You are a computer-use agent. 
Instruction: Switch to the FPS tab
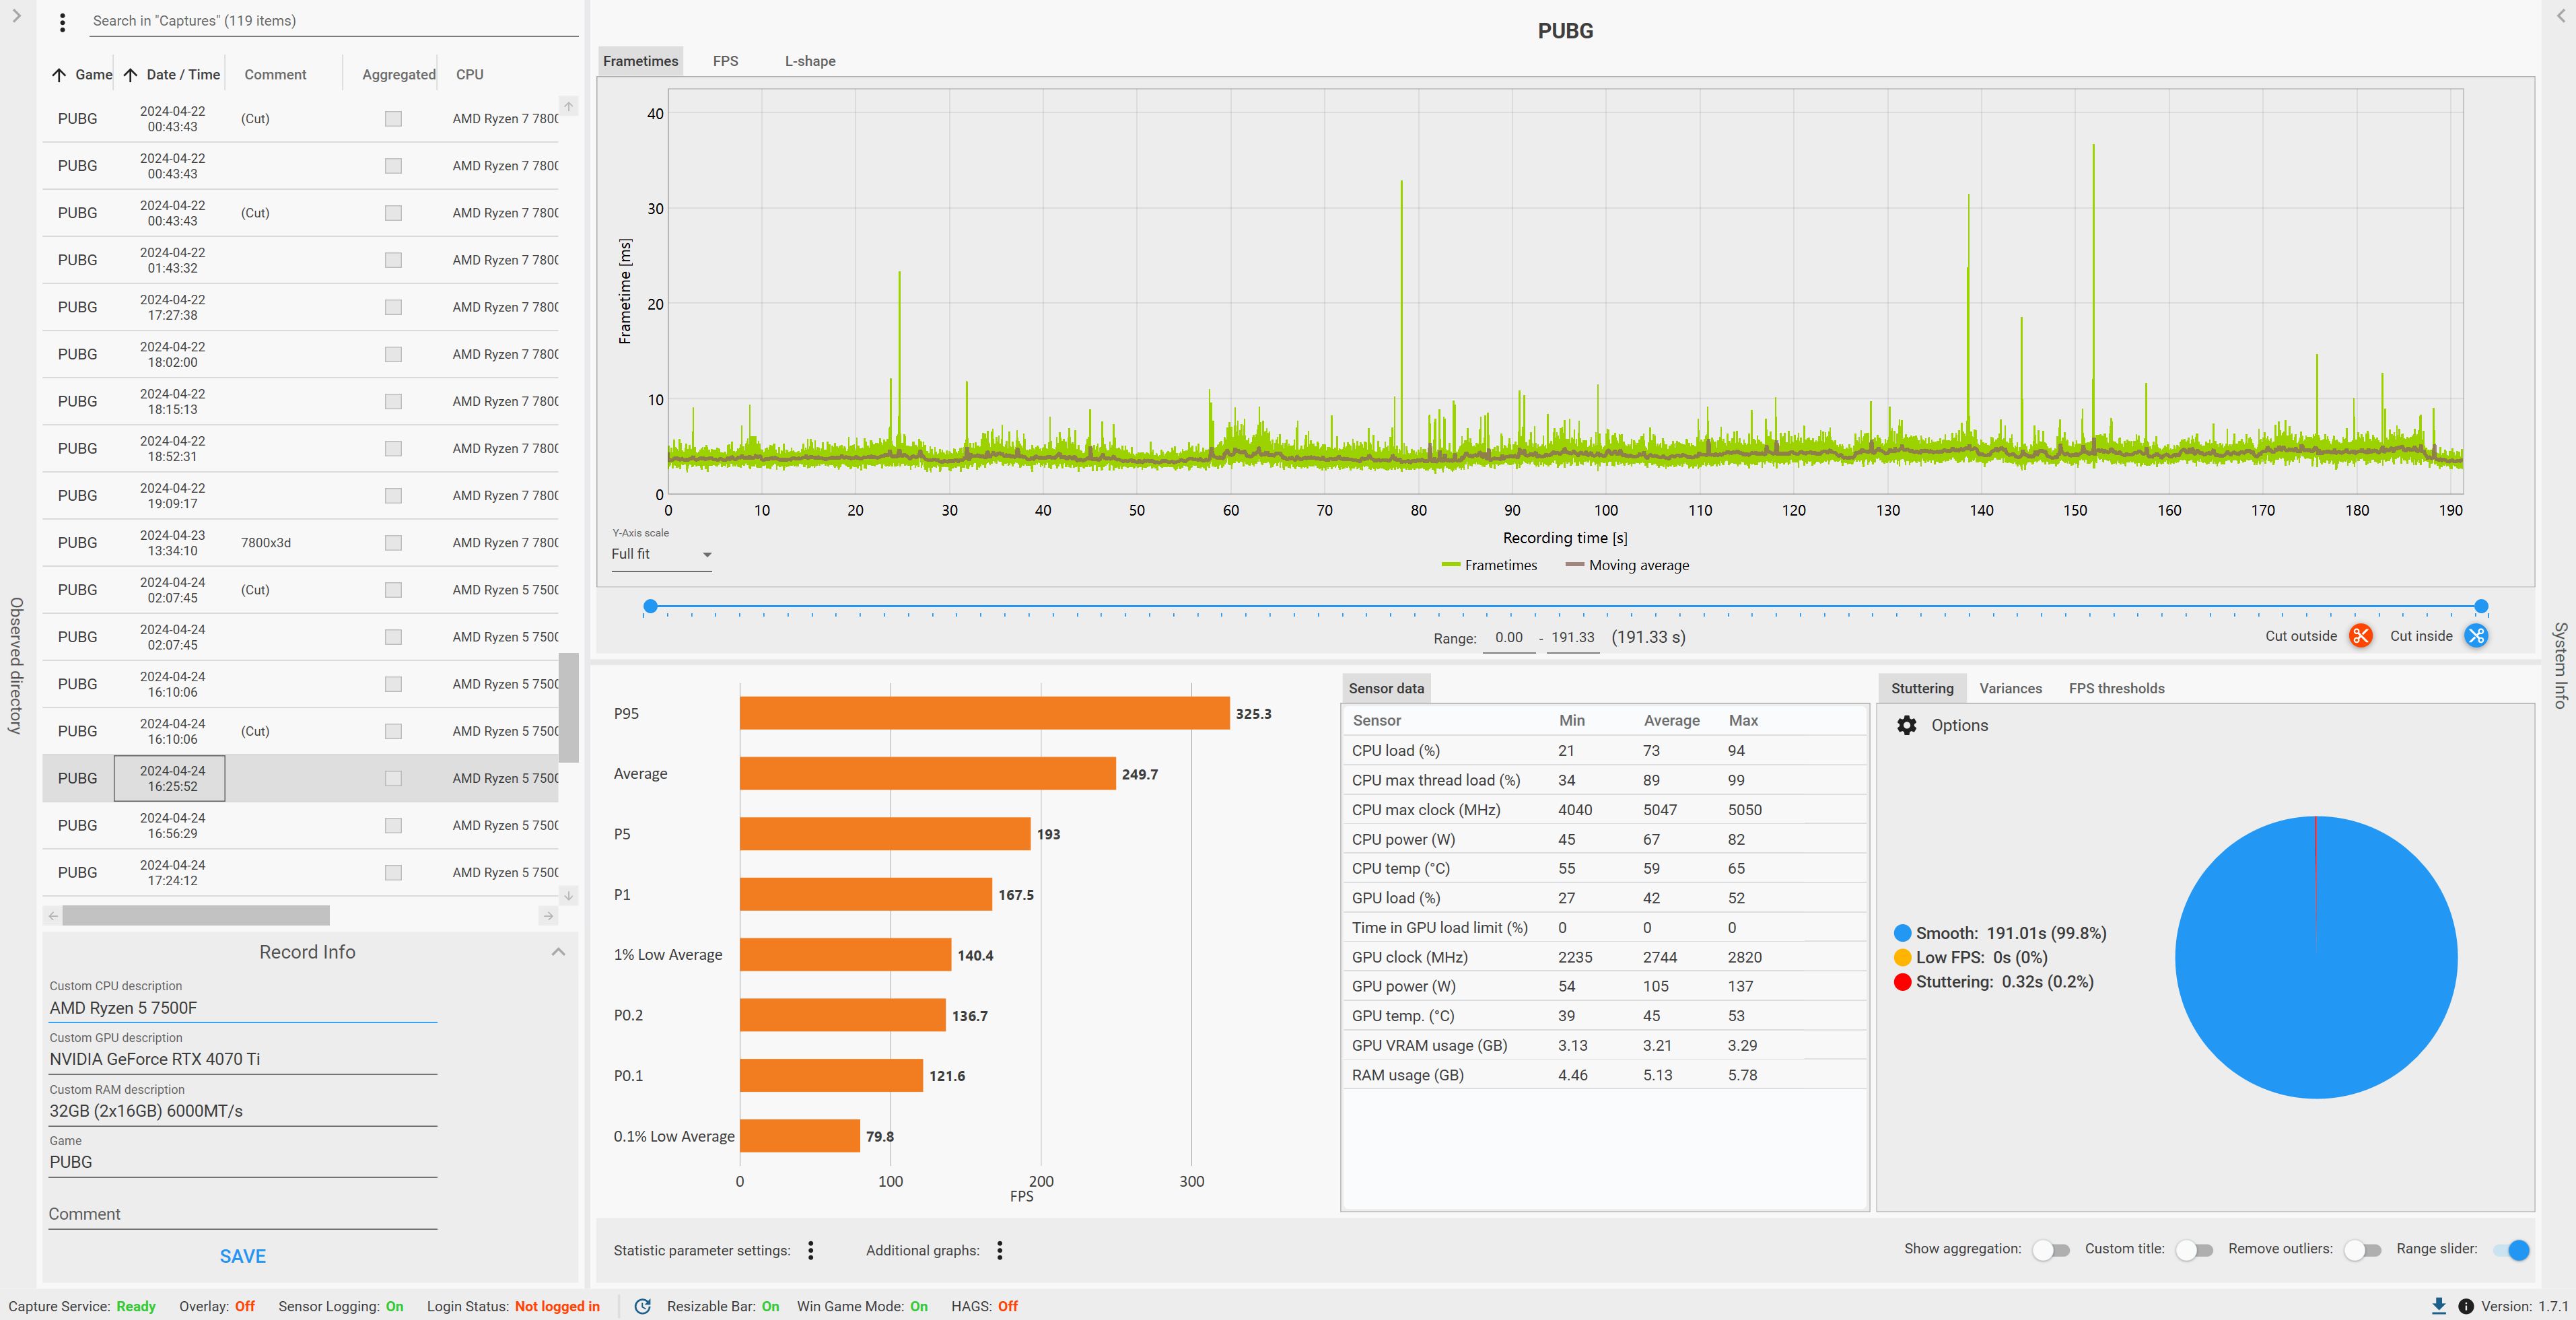pos(725,61)
